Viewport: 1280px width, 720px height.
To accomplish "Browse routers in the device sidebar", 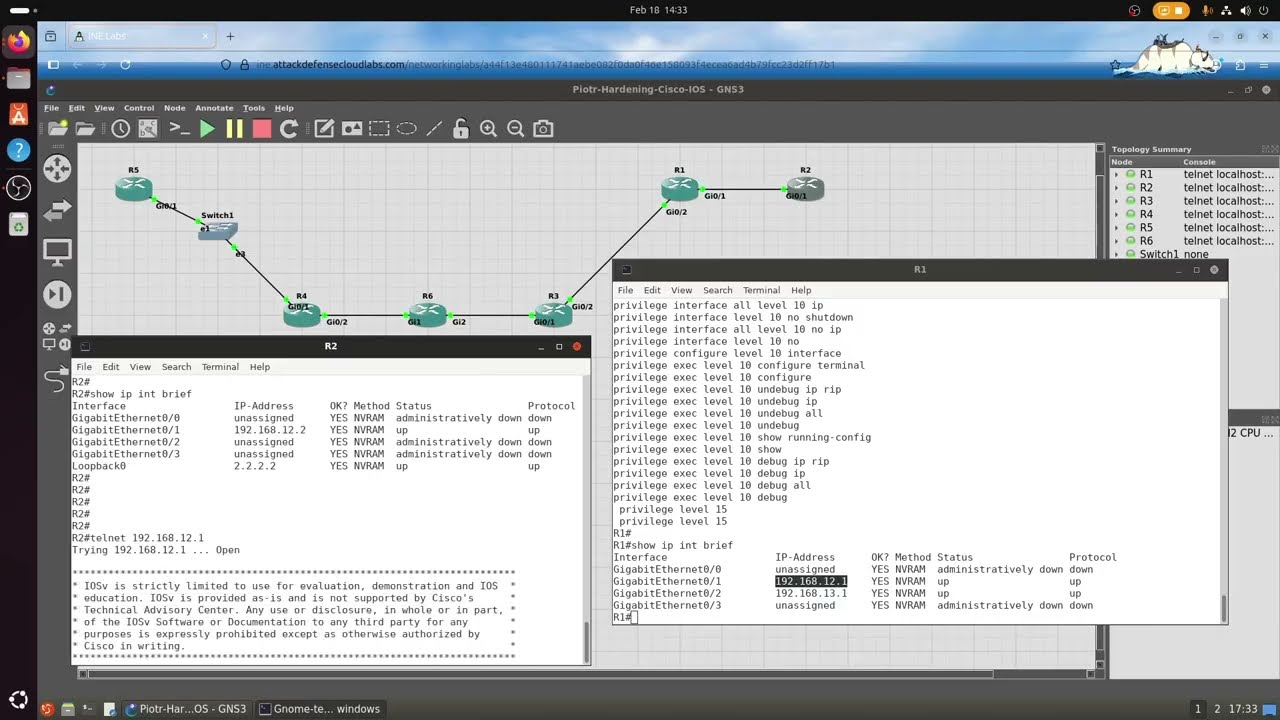I will pos(57,168).
